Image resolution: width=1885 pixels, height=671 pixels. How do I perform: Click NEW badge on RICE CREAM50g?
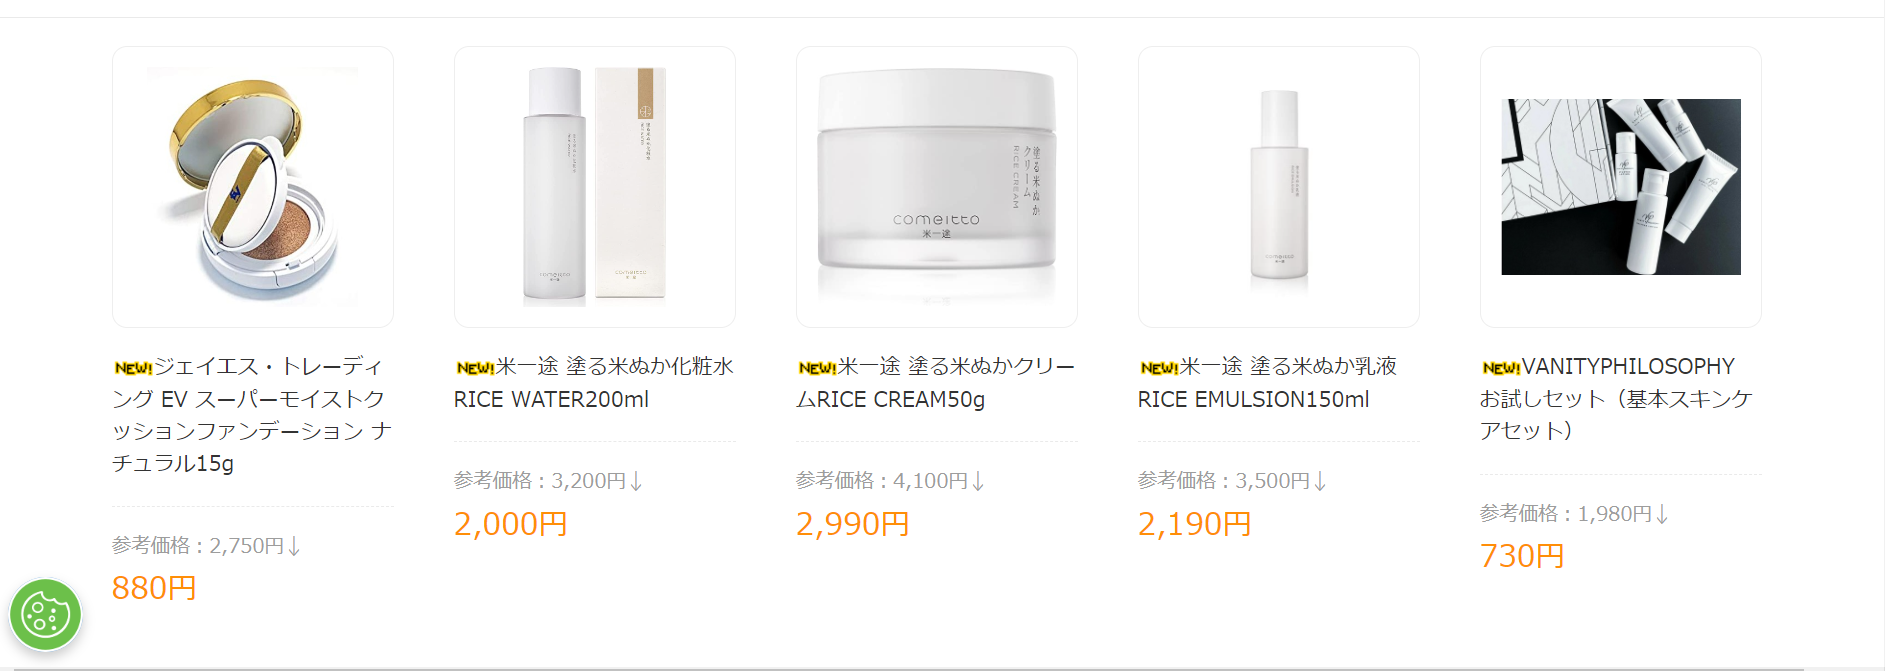pyautogui.click(x=817, y=368)
